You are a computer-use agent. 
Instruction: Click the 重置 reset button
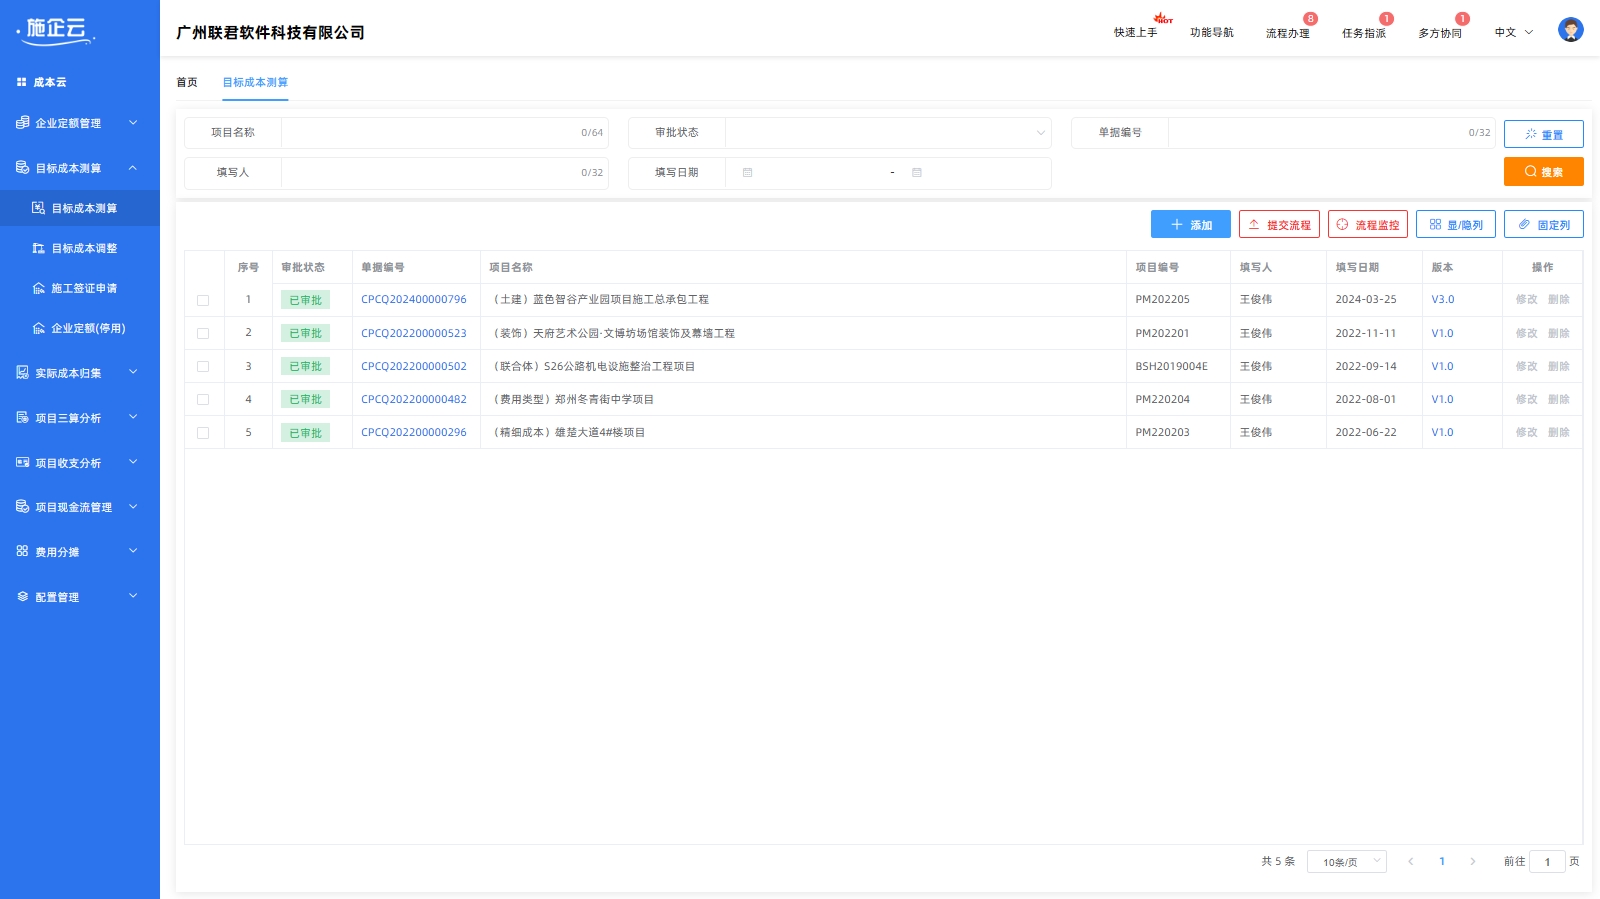(1543, 134)
